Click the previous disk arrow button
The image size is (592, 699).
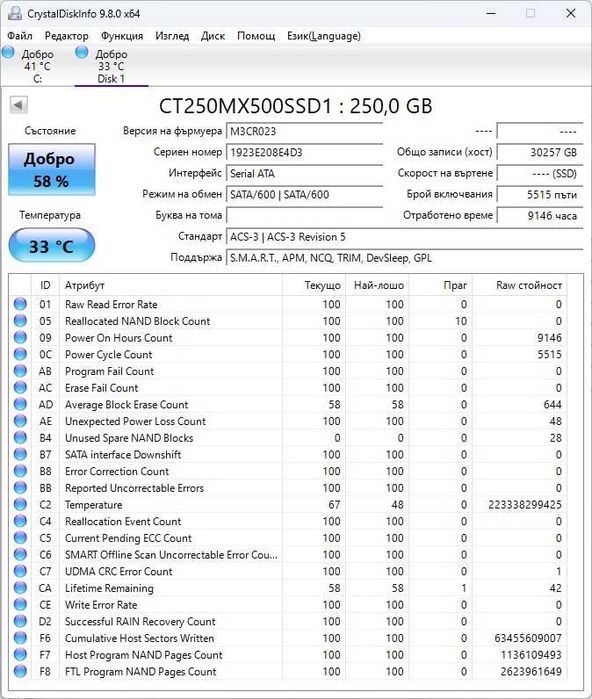click(18, 105)
